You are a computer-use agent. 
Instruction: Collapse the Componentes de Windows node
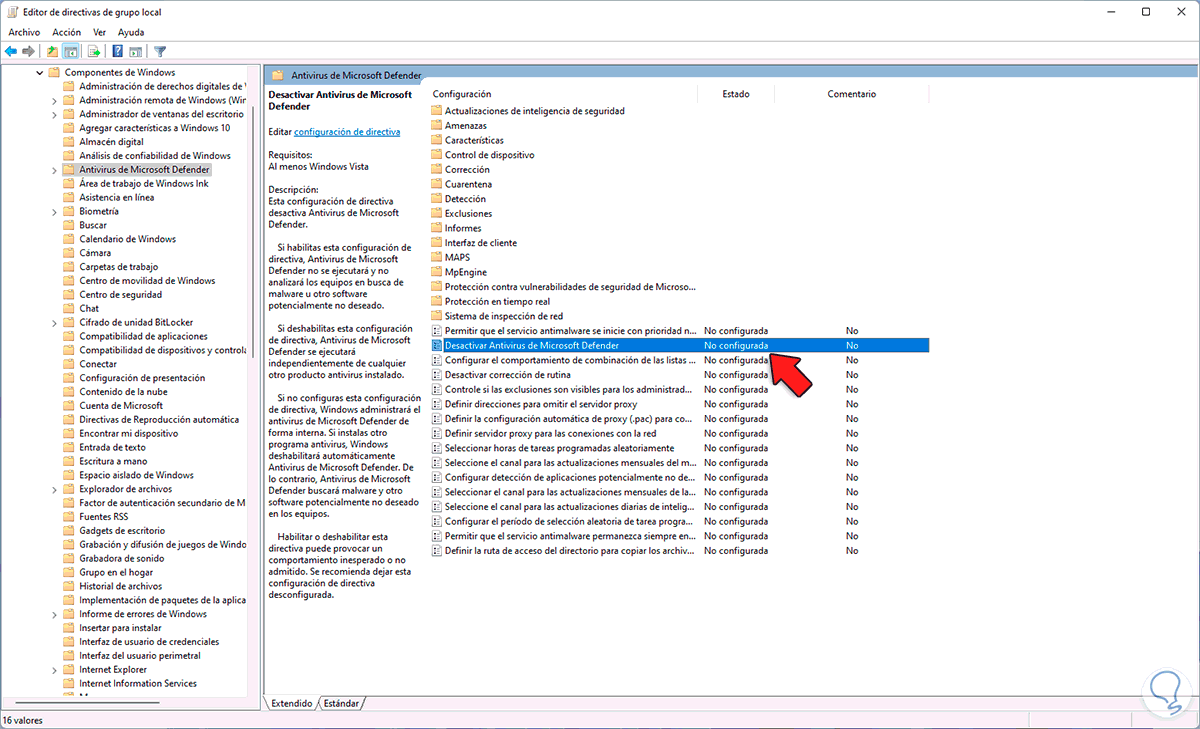[x=40, y=72]
